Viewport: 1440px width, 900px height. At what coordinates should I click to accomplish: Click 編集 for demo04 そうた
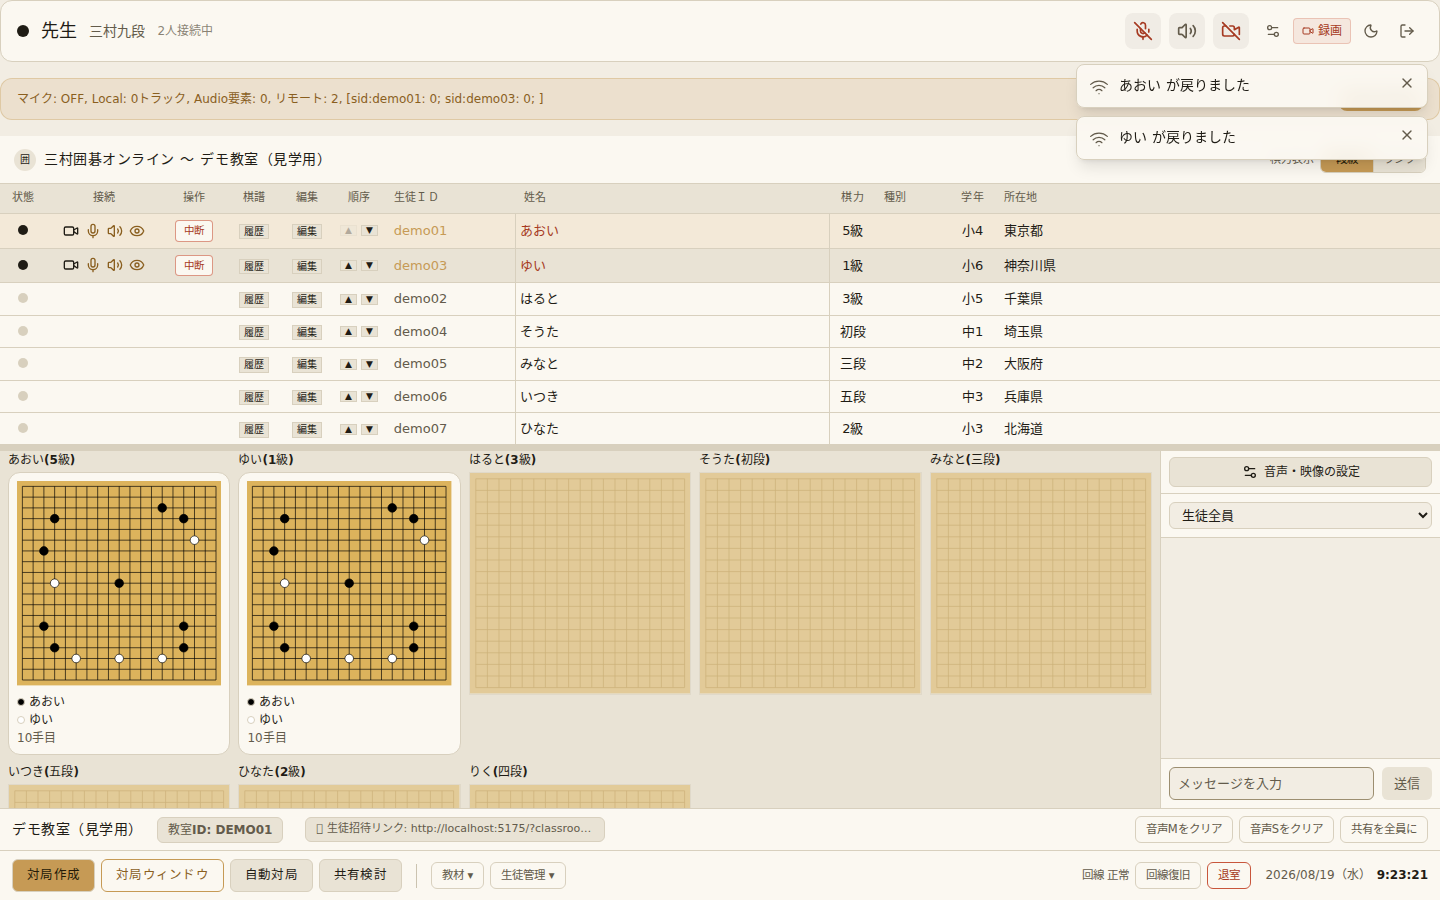click(x=307, y=332)
